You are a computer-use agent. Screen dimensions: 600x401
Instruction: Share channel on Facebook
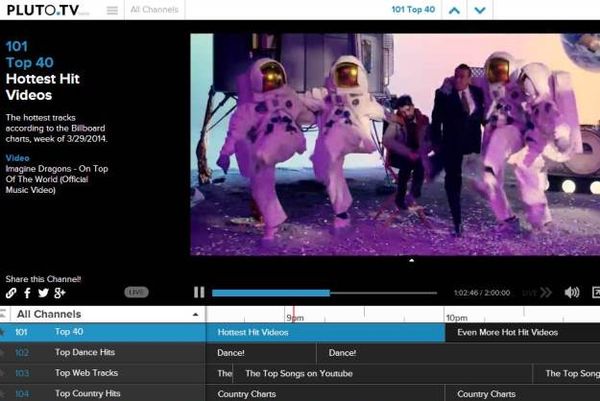click(x=27, y=293)
